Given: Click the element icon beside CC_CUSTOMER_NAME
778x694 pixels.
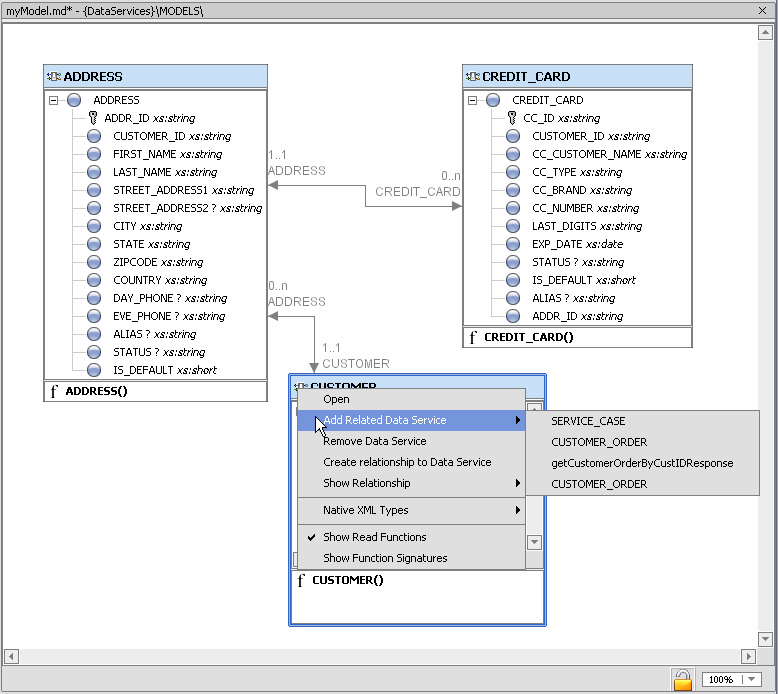Looking at the screenshot, I should click(513, 154).
